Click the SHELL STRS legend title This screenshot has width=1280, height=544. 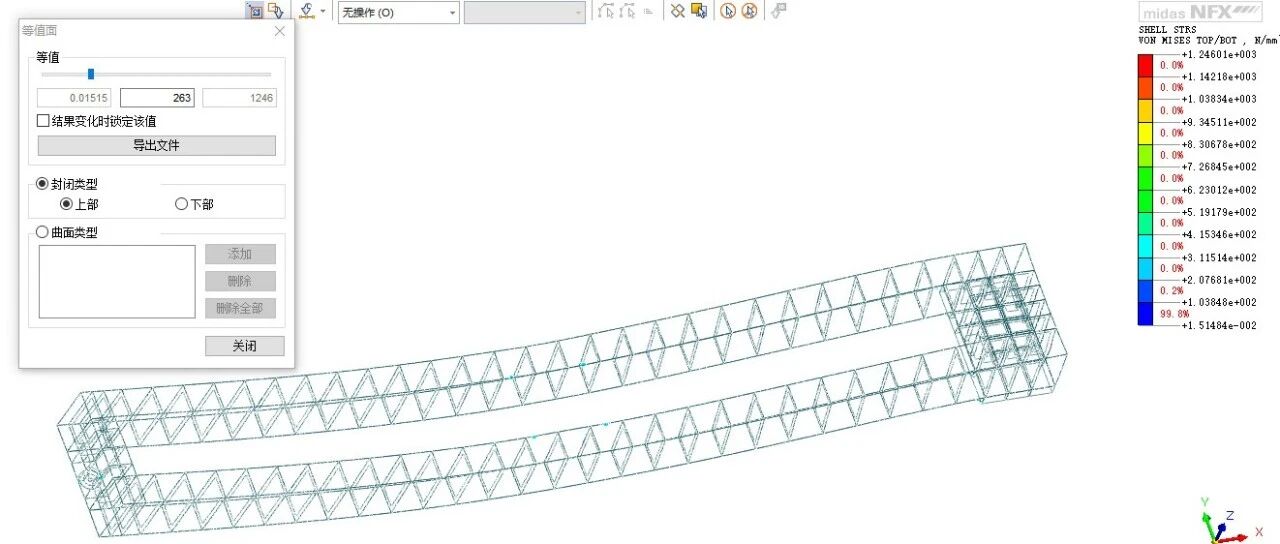tap(1167, 30)
